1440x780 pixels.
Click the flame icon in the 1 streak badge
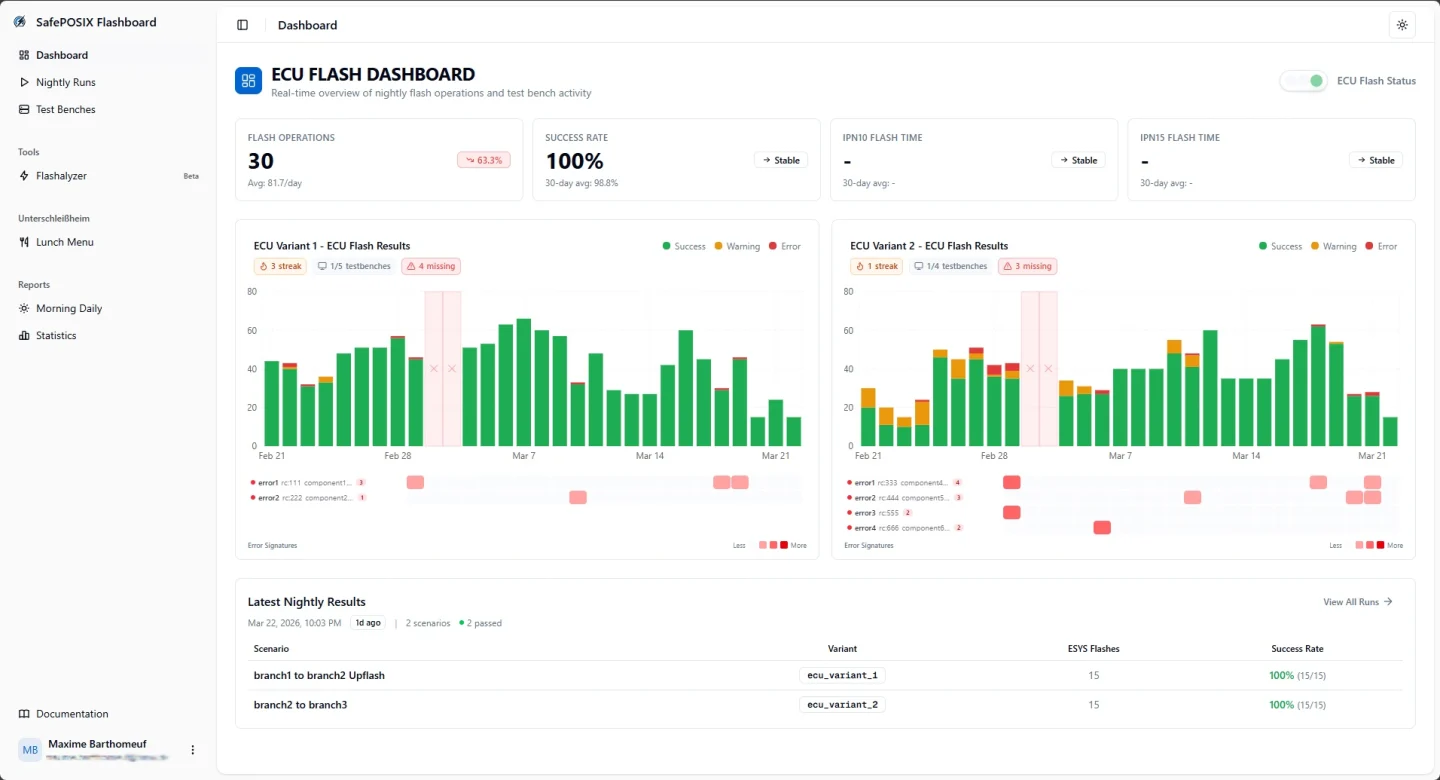pos(860,267)
